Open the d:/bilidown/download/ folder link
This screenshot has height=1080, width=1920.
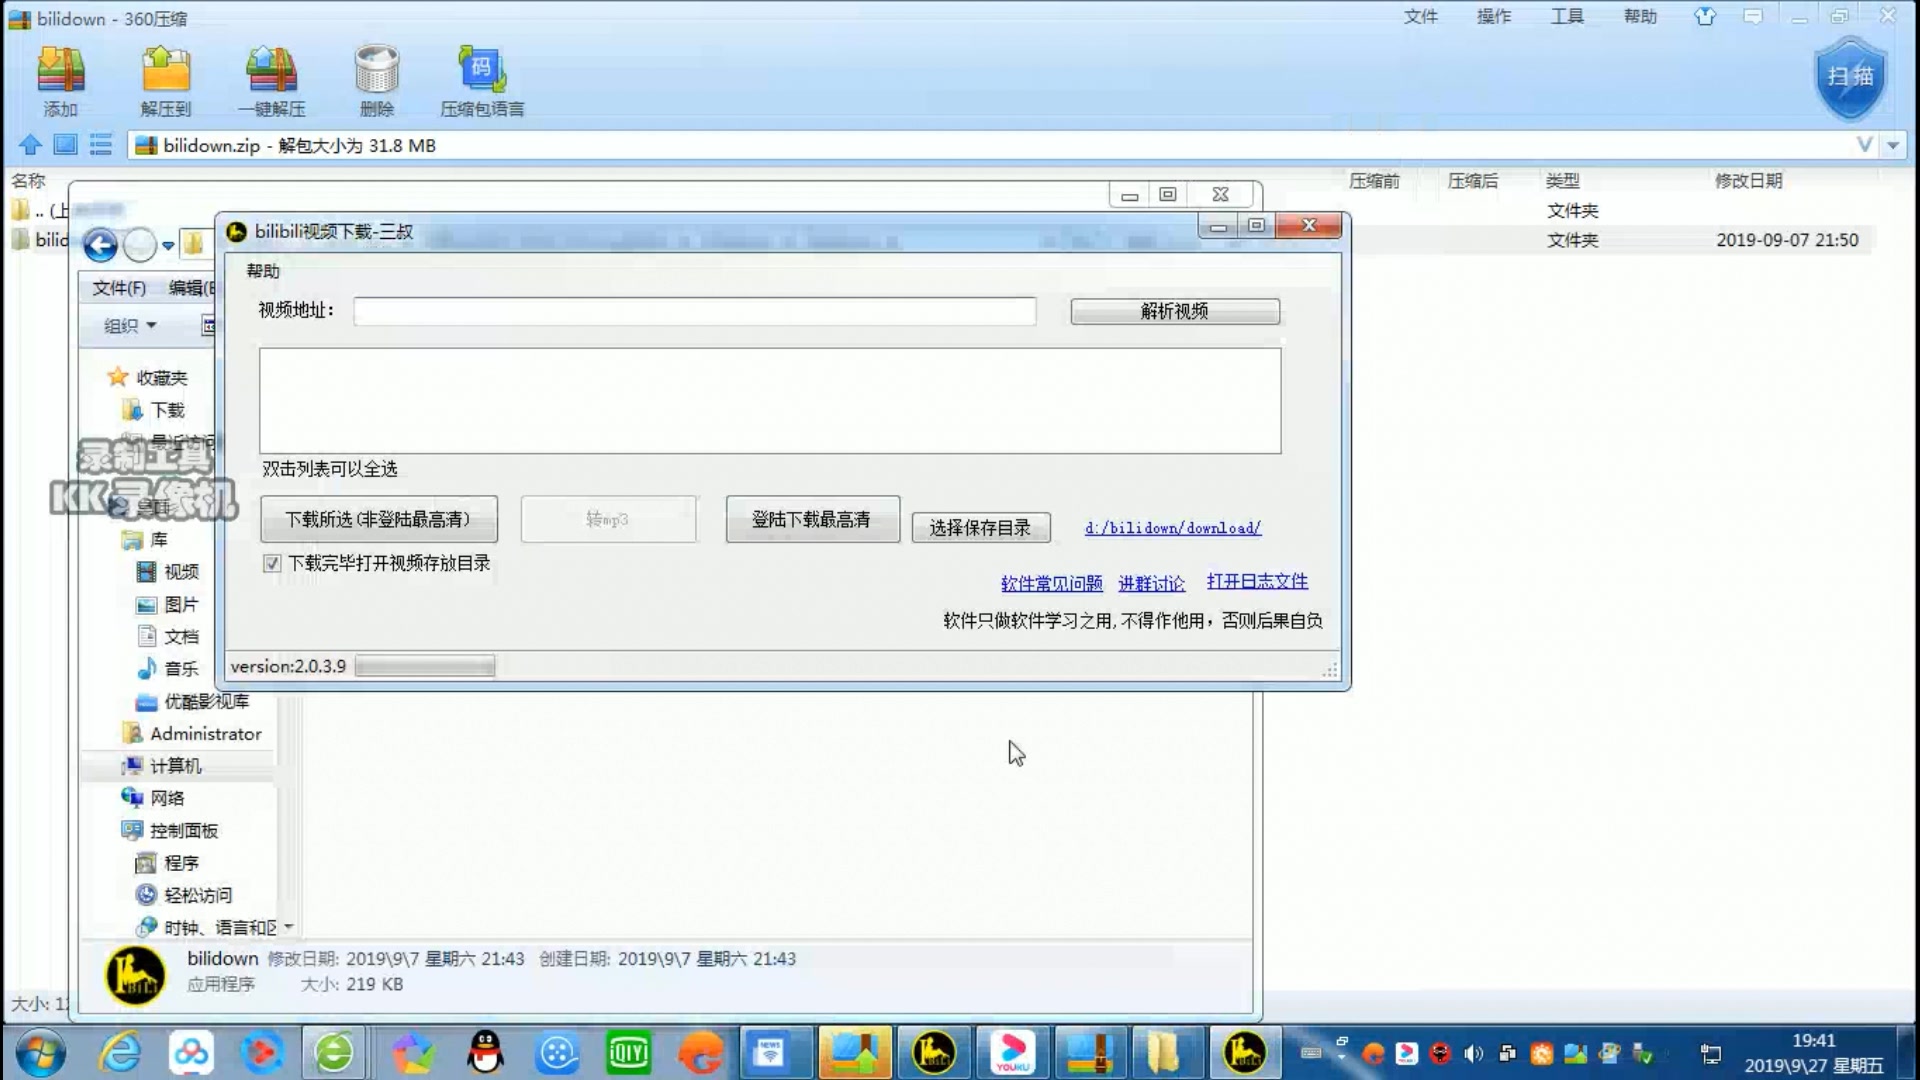(x=1172, y=528)
